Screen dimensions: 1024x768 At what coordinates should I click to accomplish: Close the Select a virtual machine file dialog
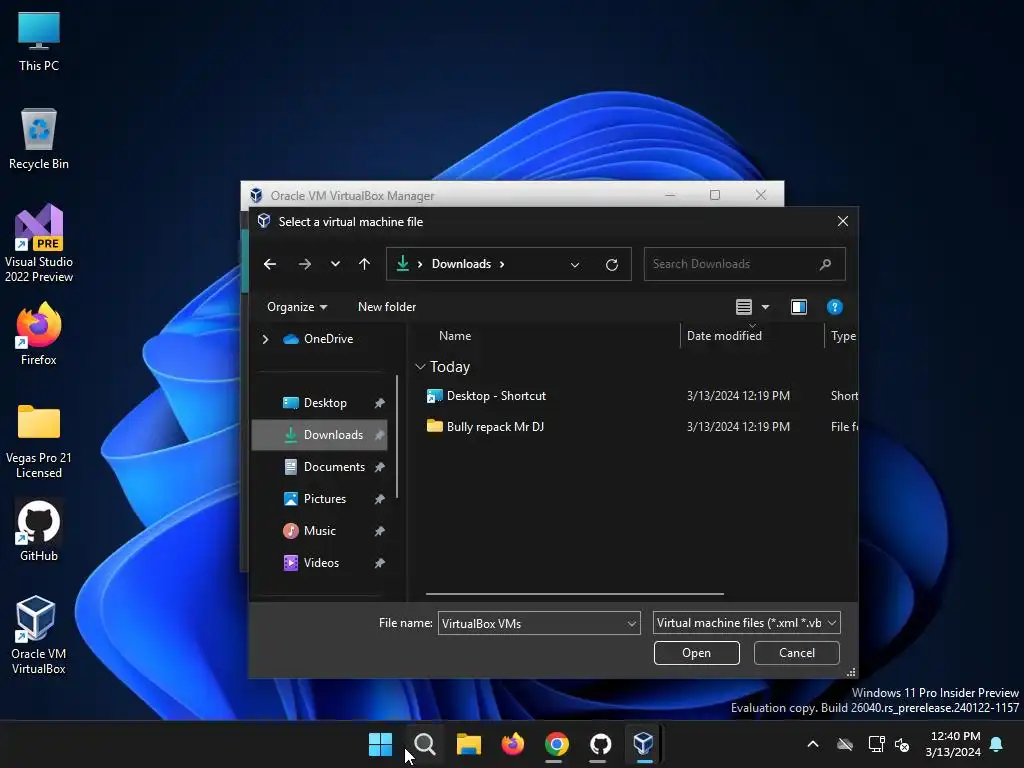842,221
